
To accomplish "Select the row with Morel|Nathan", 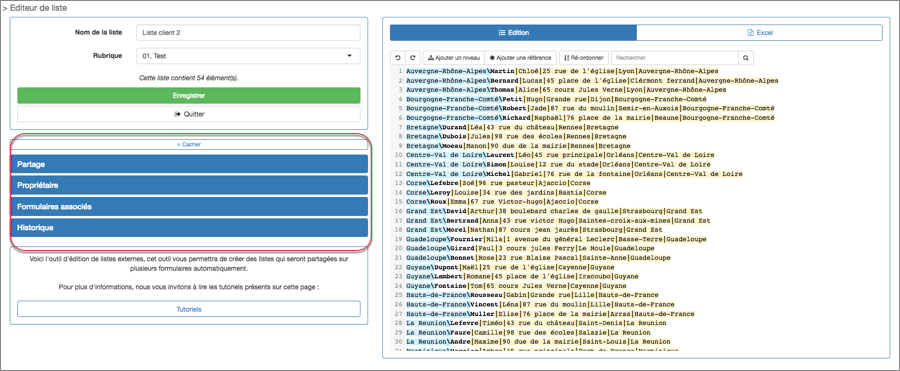I will [534, 230].
